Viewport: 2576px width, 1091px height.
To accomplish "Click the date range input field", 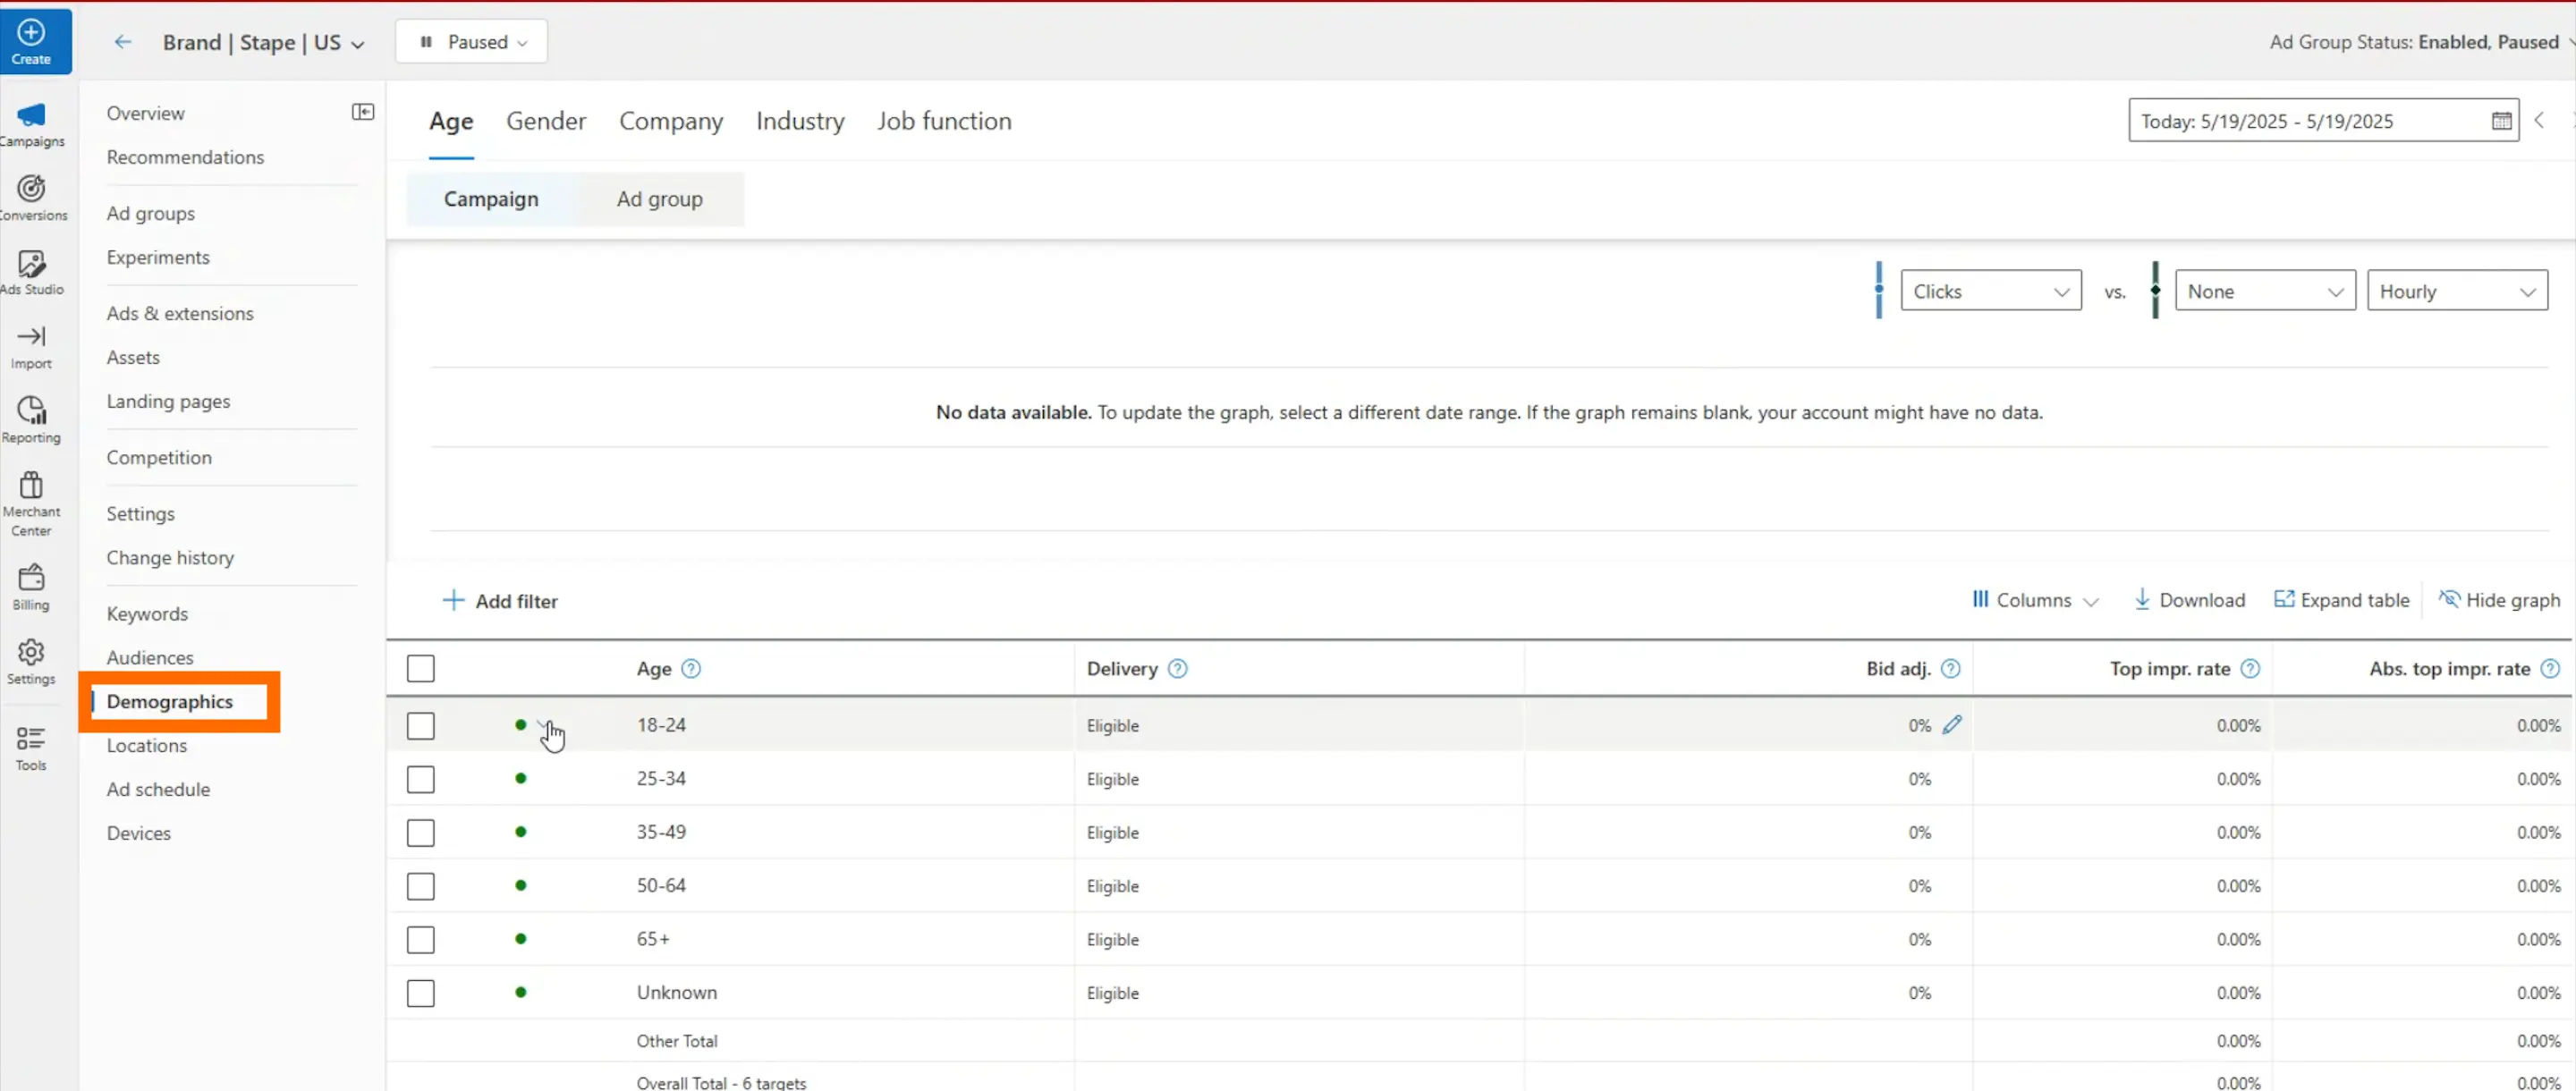I will (x=2324, y=121).
